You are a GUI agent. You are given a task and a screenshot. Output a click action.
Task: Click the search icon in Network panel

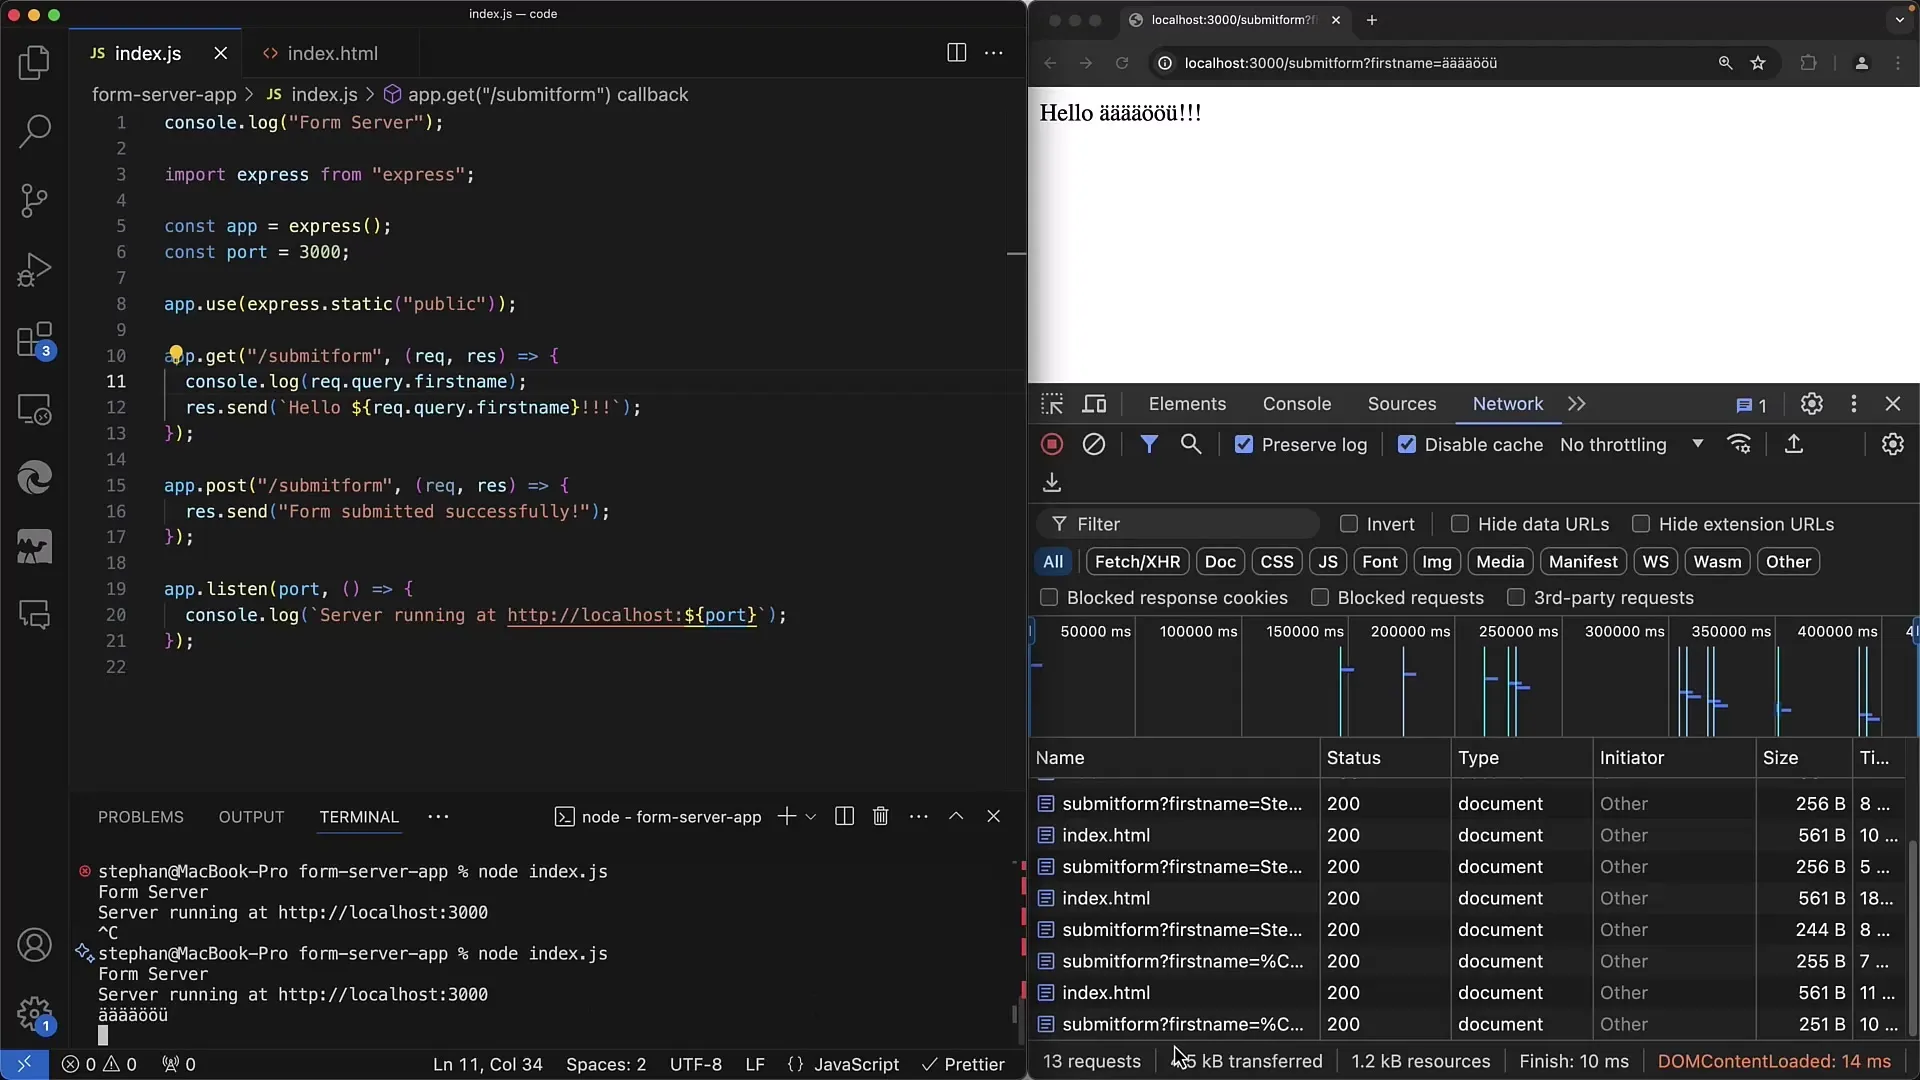(1191, 444)
